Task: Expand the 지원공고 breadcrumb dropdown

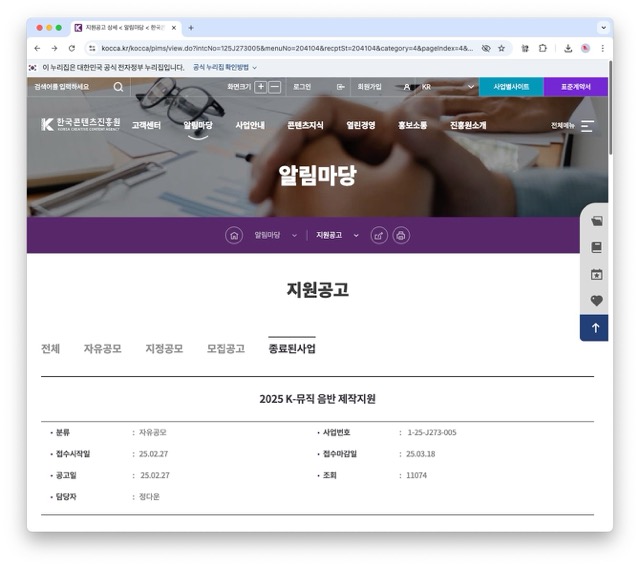Action: point(356,236)
